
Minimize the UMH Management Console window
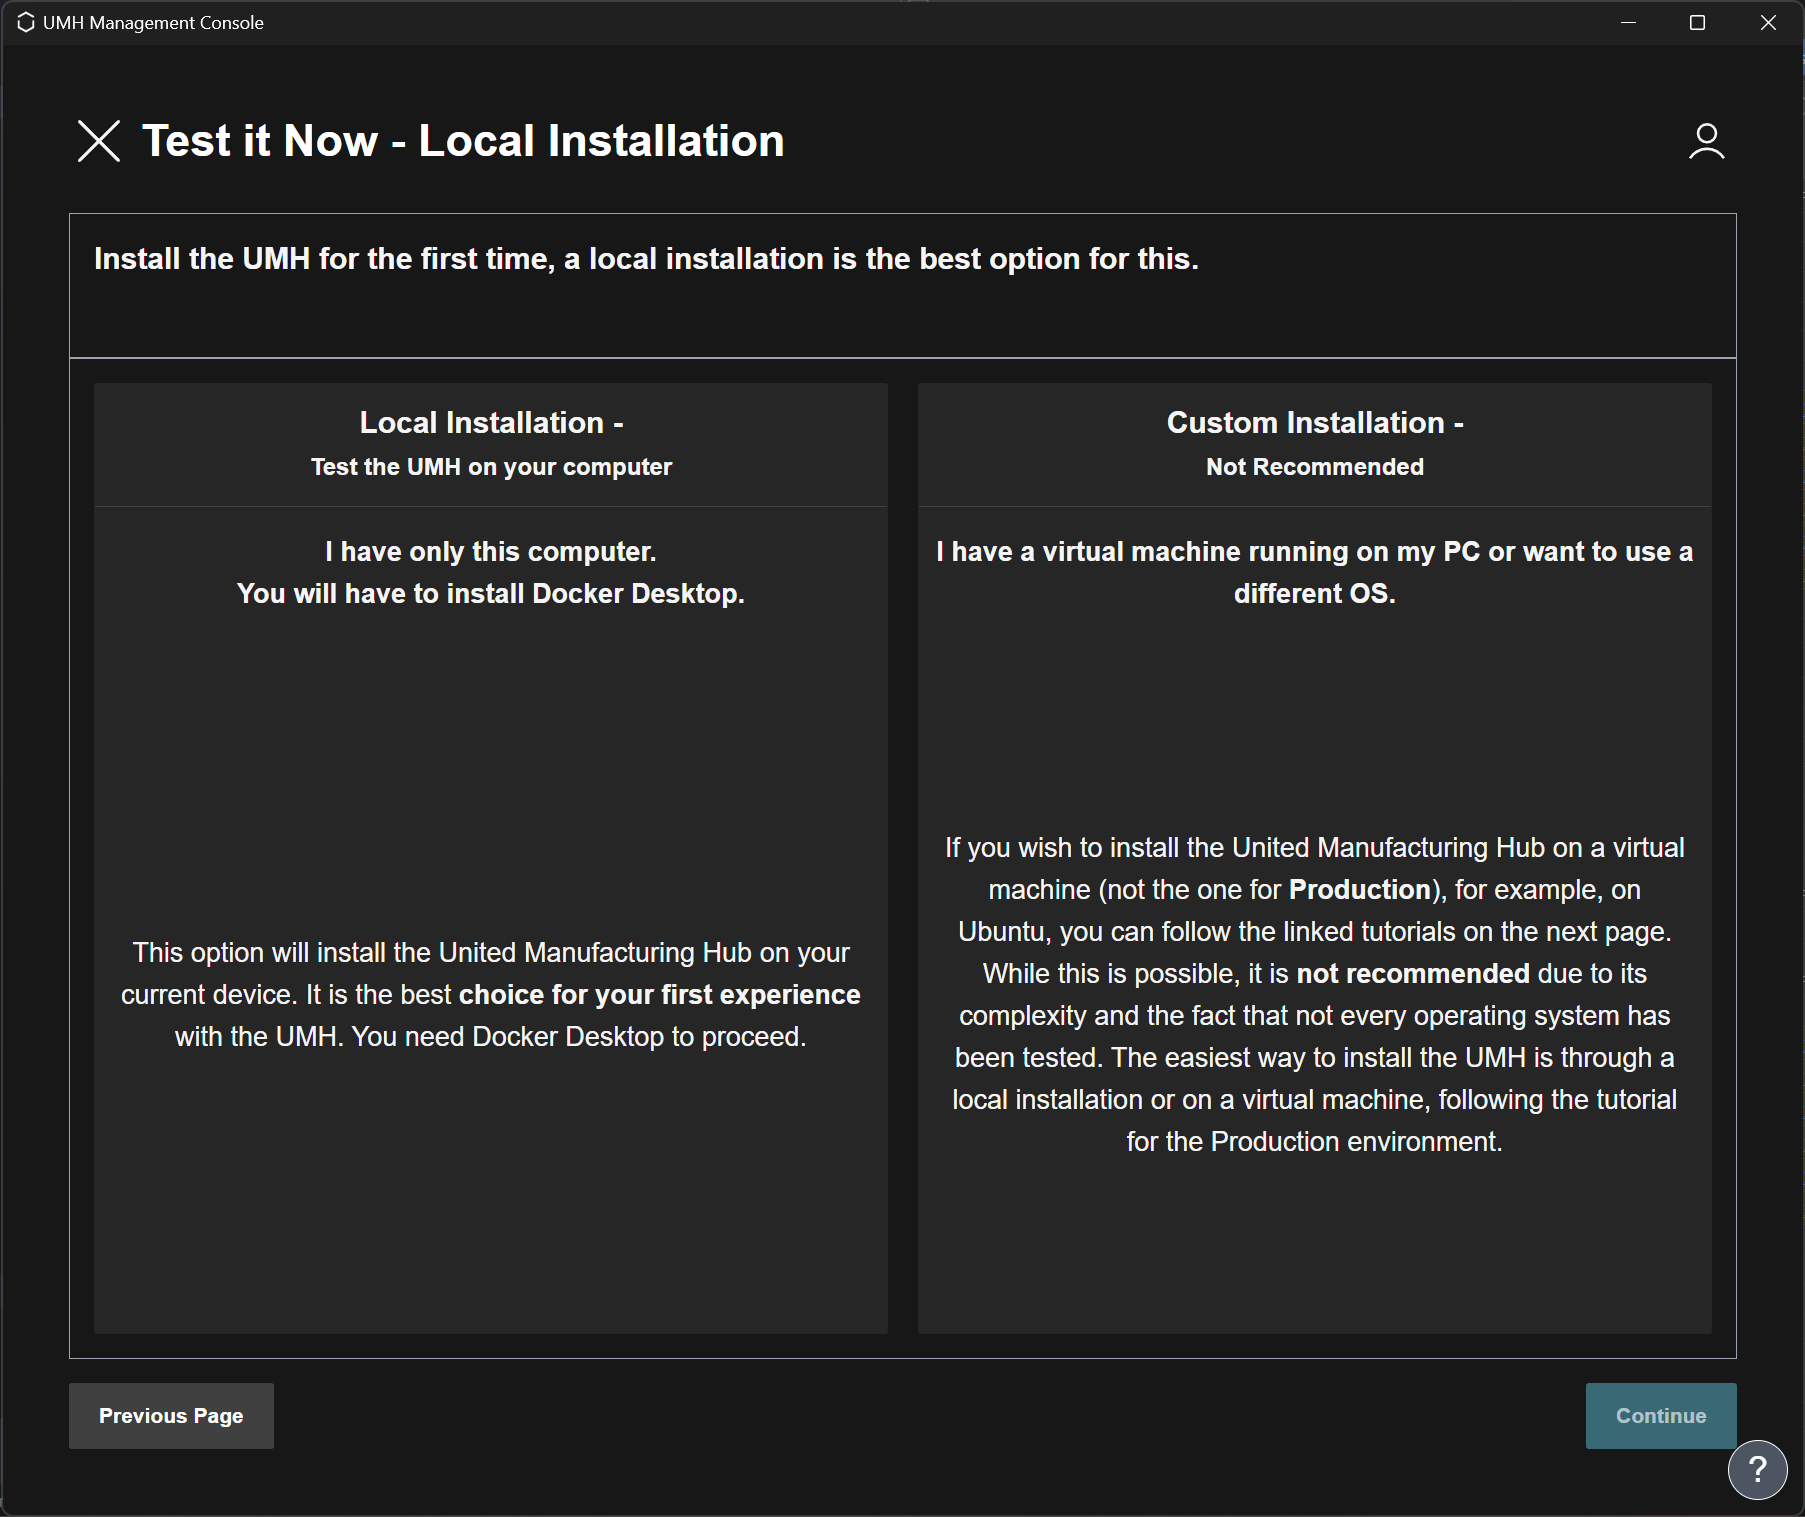tap(1628, 22)
